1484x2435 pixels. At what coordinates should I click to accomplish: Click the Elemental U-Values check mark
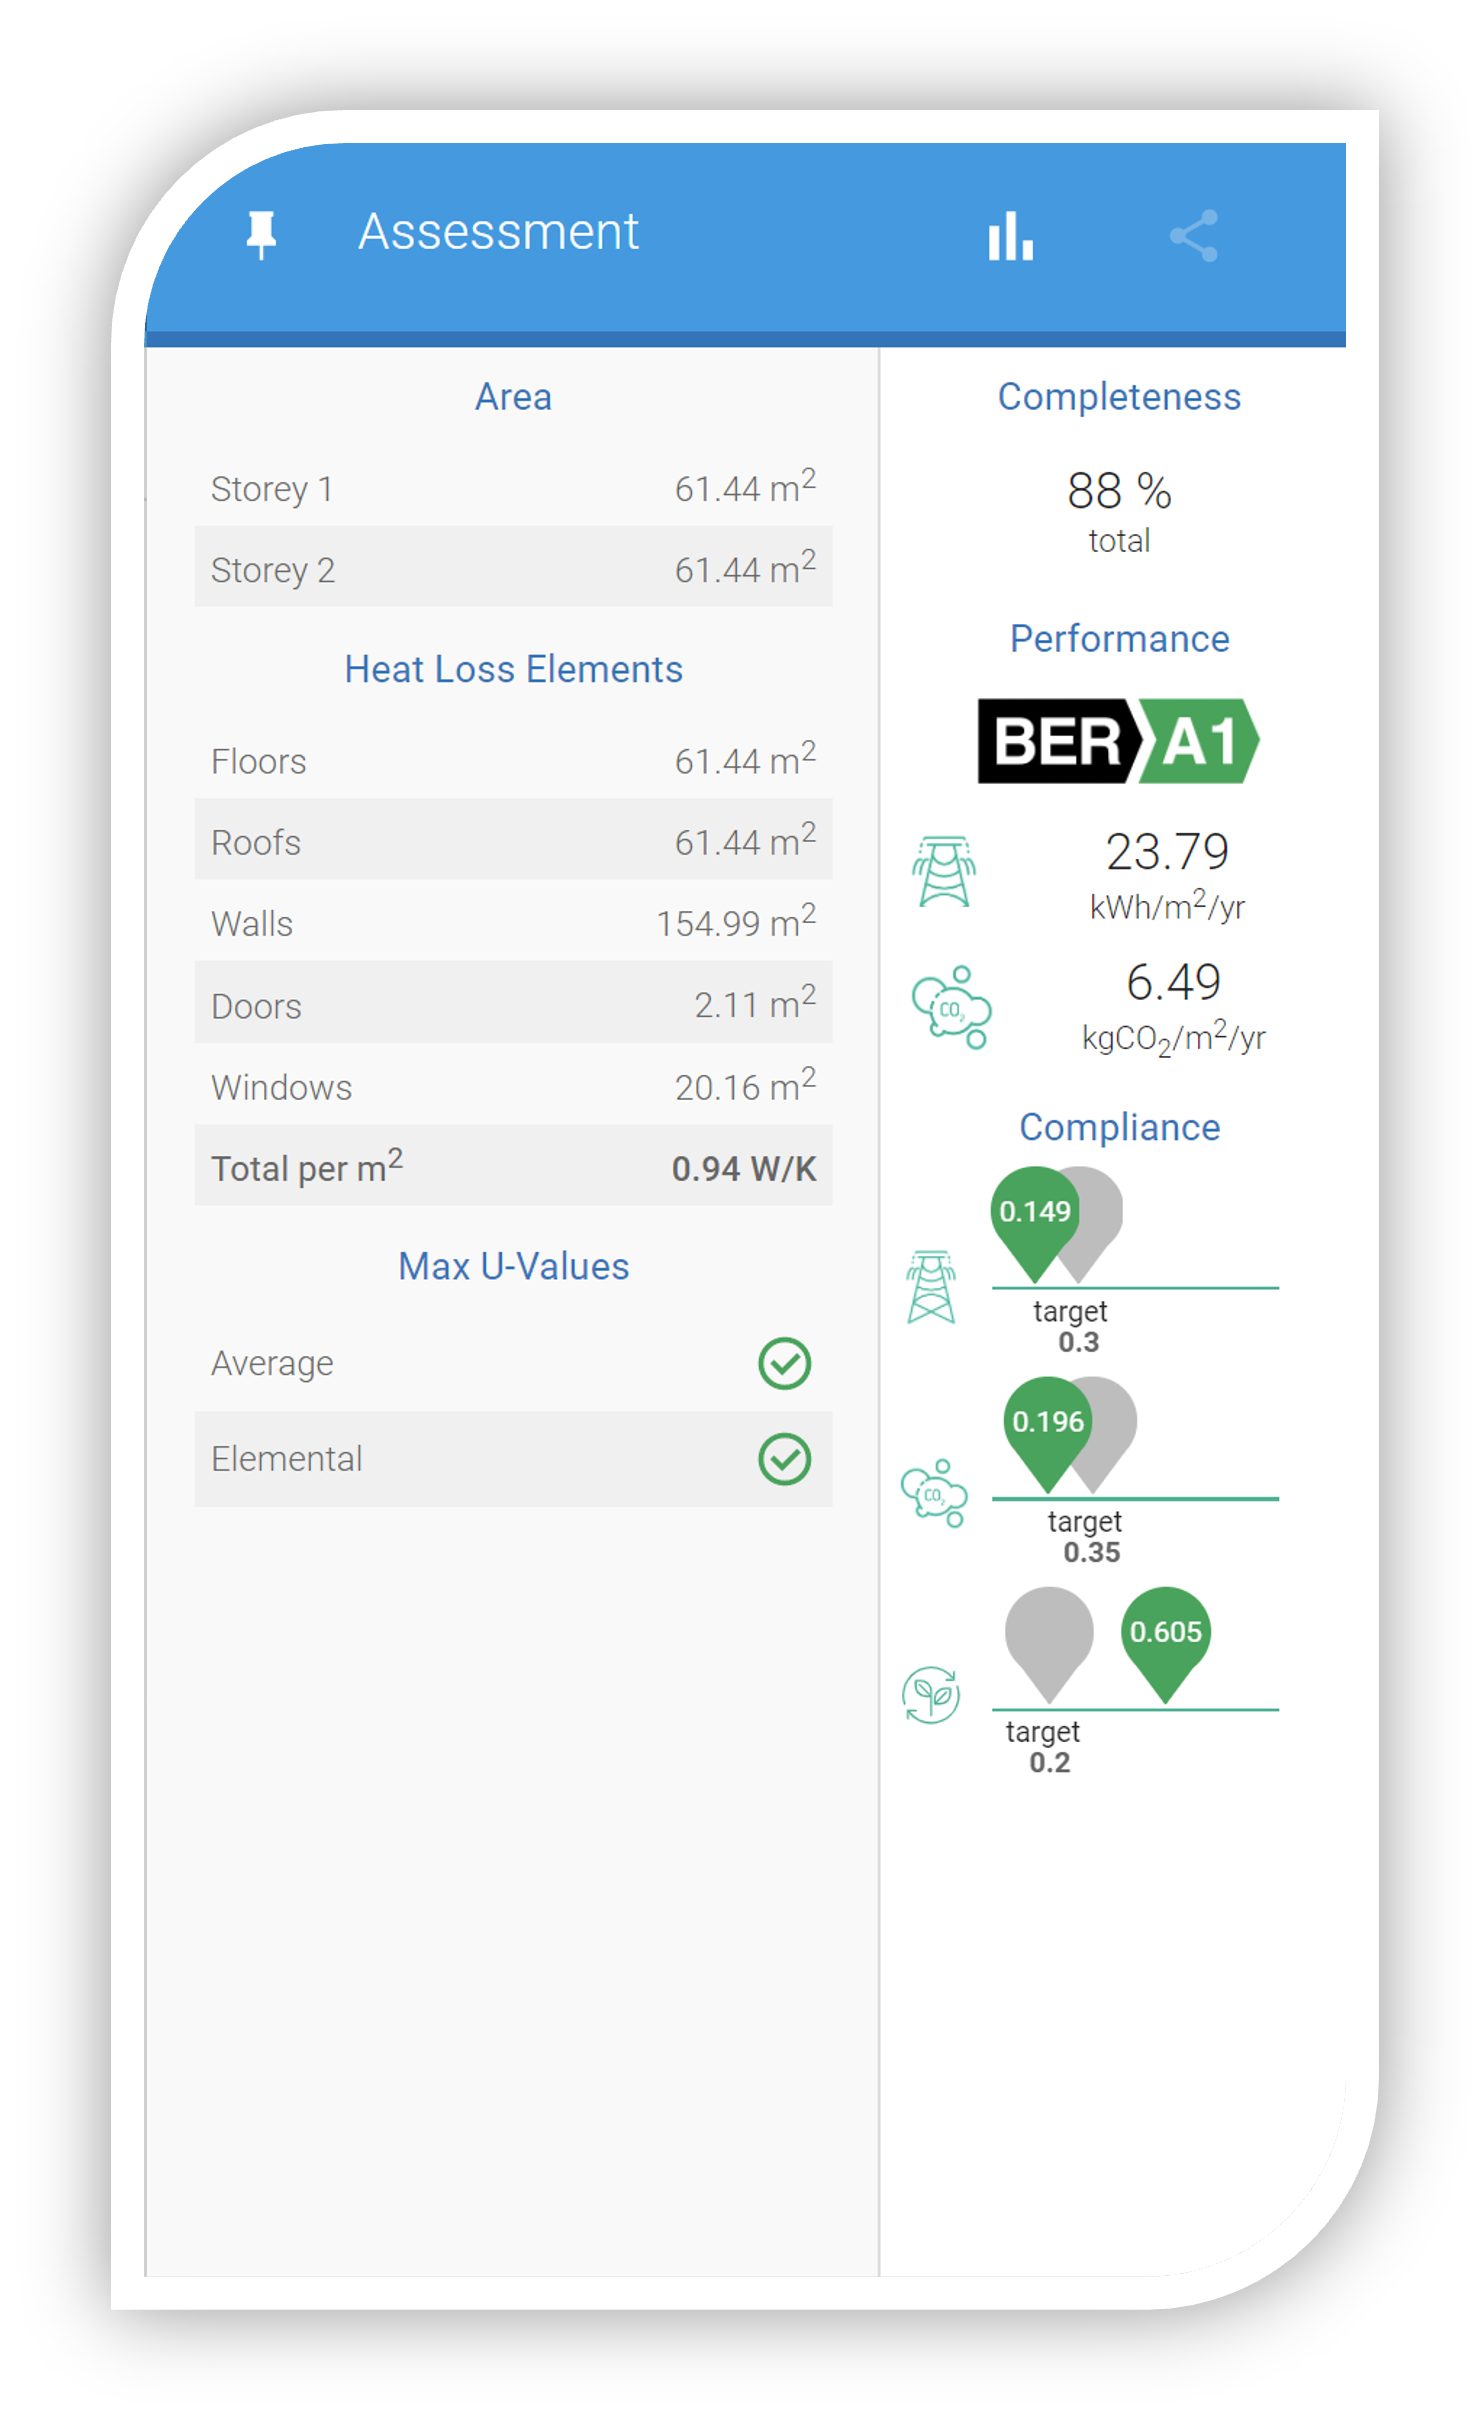[784, 1459]
